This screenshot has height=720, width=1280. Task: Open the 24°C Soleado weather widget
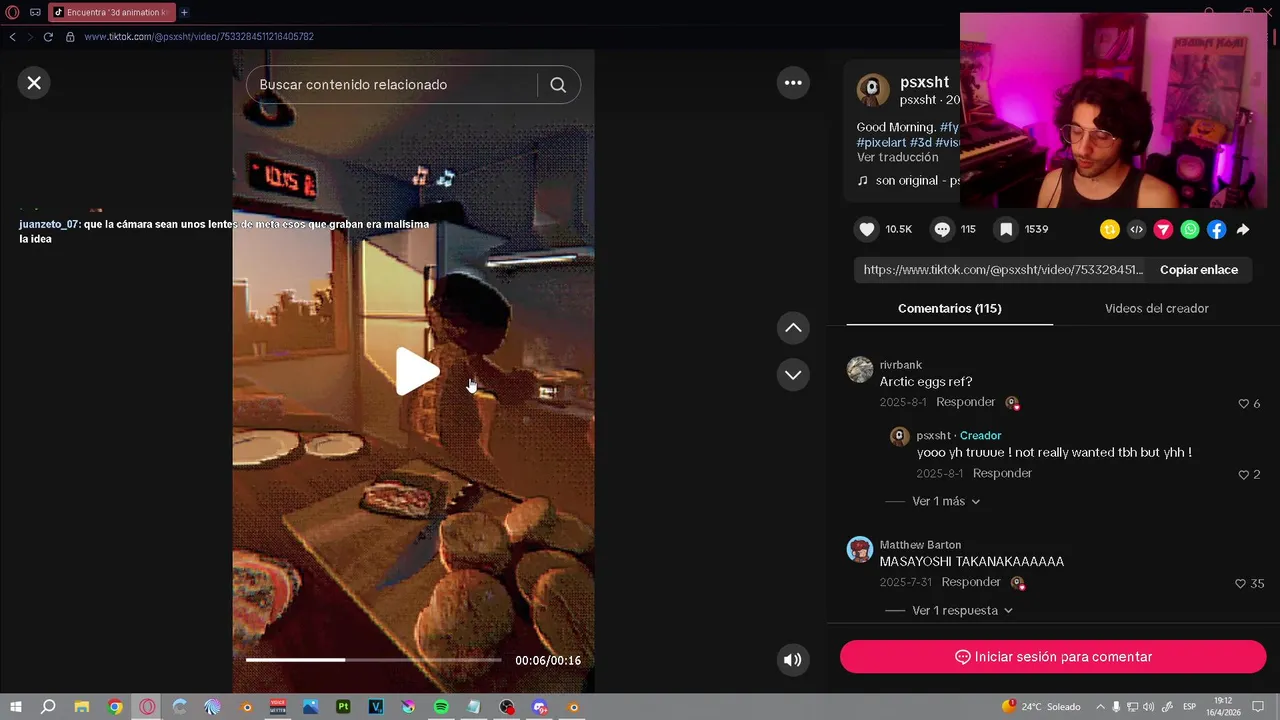[x=1041, y=707]
